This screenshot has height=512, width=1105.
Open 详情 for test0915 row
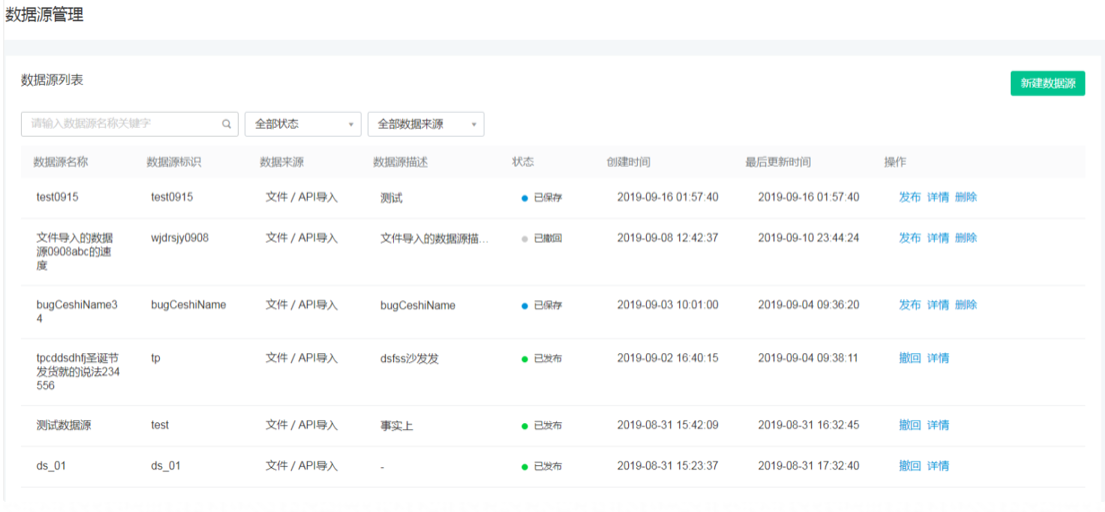click(x=937, y=197)
